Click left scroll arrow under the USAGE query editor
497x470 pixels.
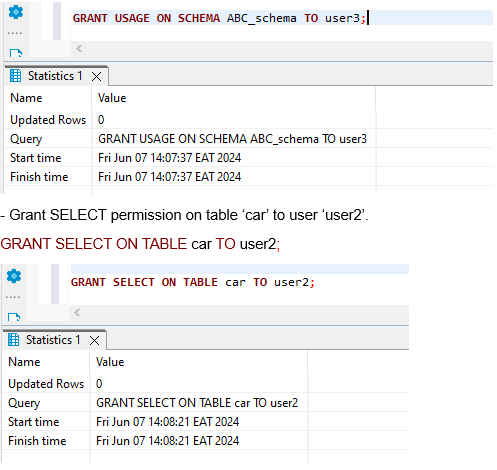[79, 49]
